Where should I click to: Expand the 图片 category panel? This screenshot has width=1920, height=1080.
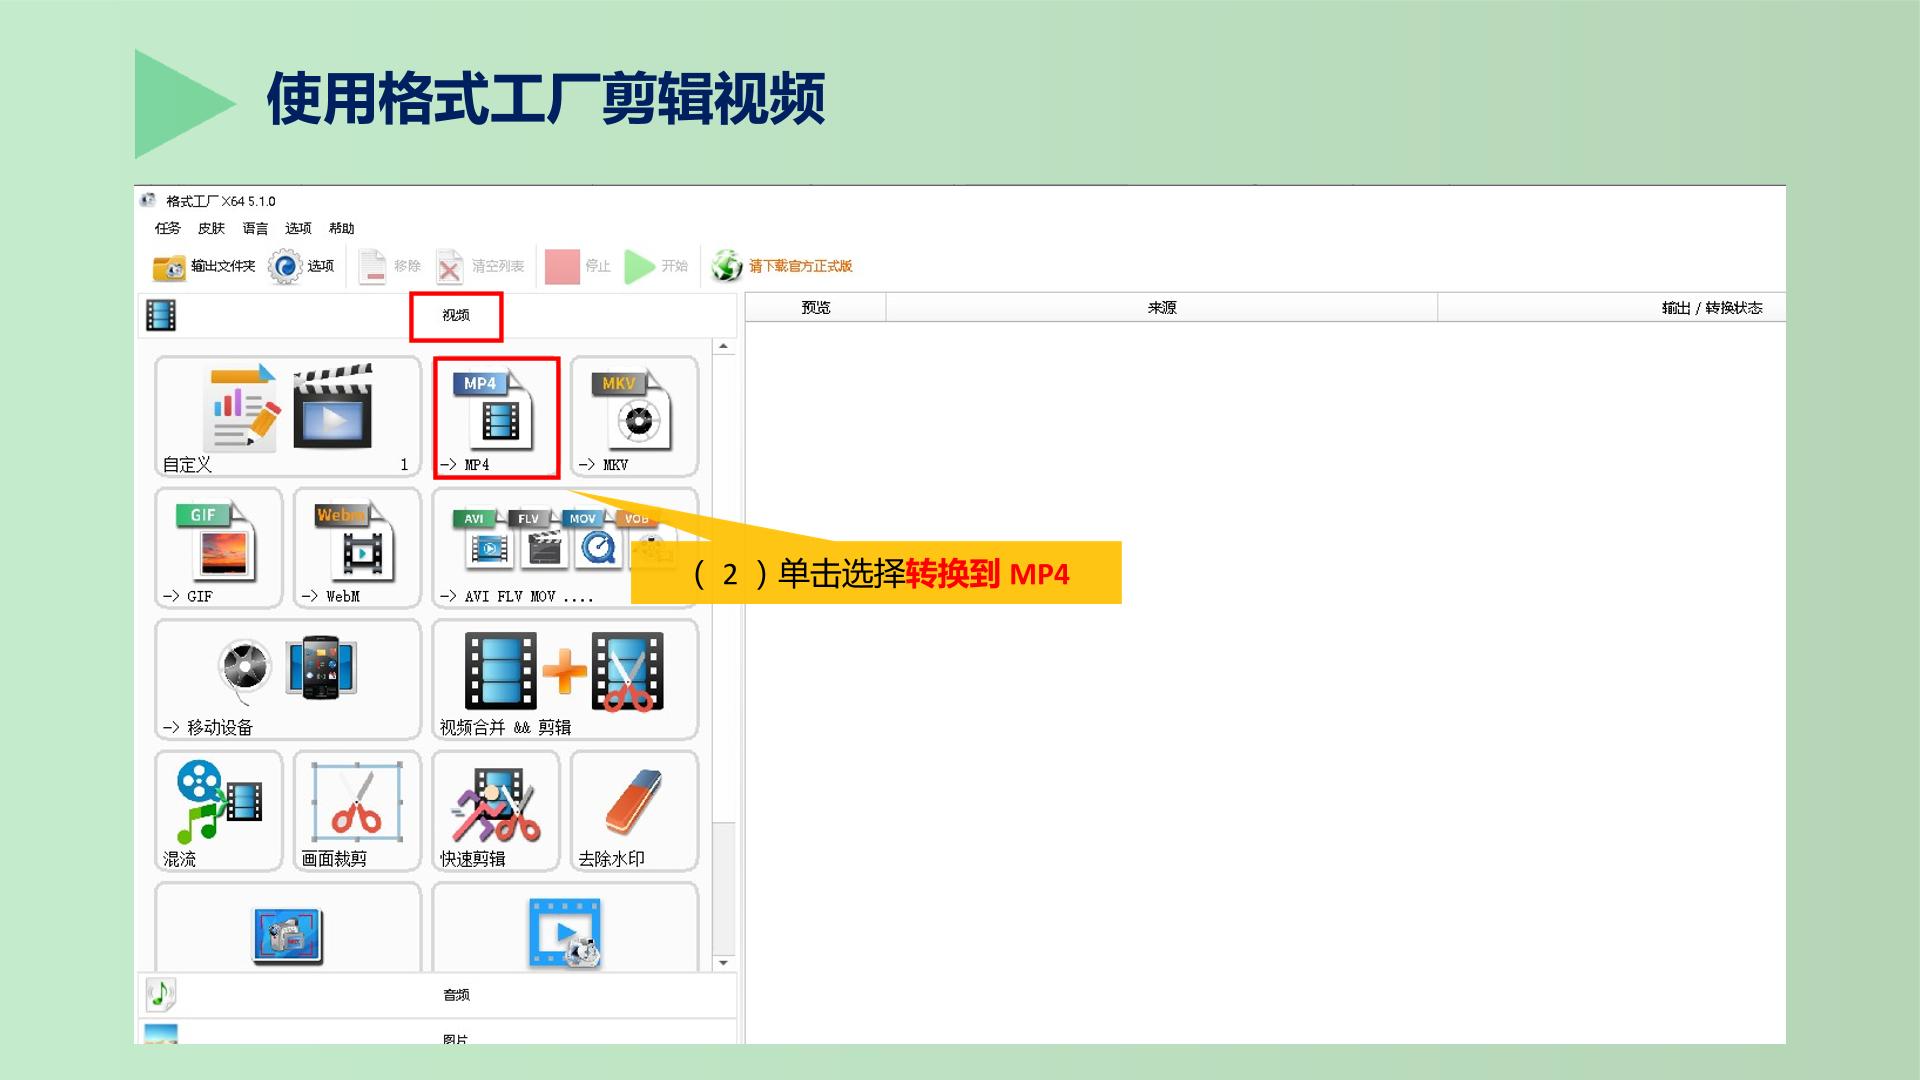click(x=437, y=1033)
